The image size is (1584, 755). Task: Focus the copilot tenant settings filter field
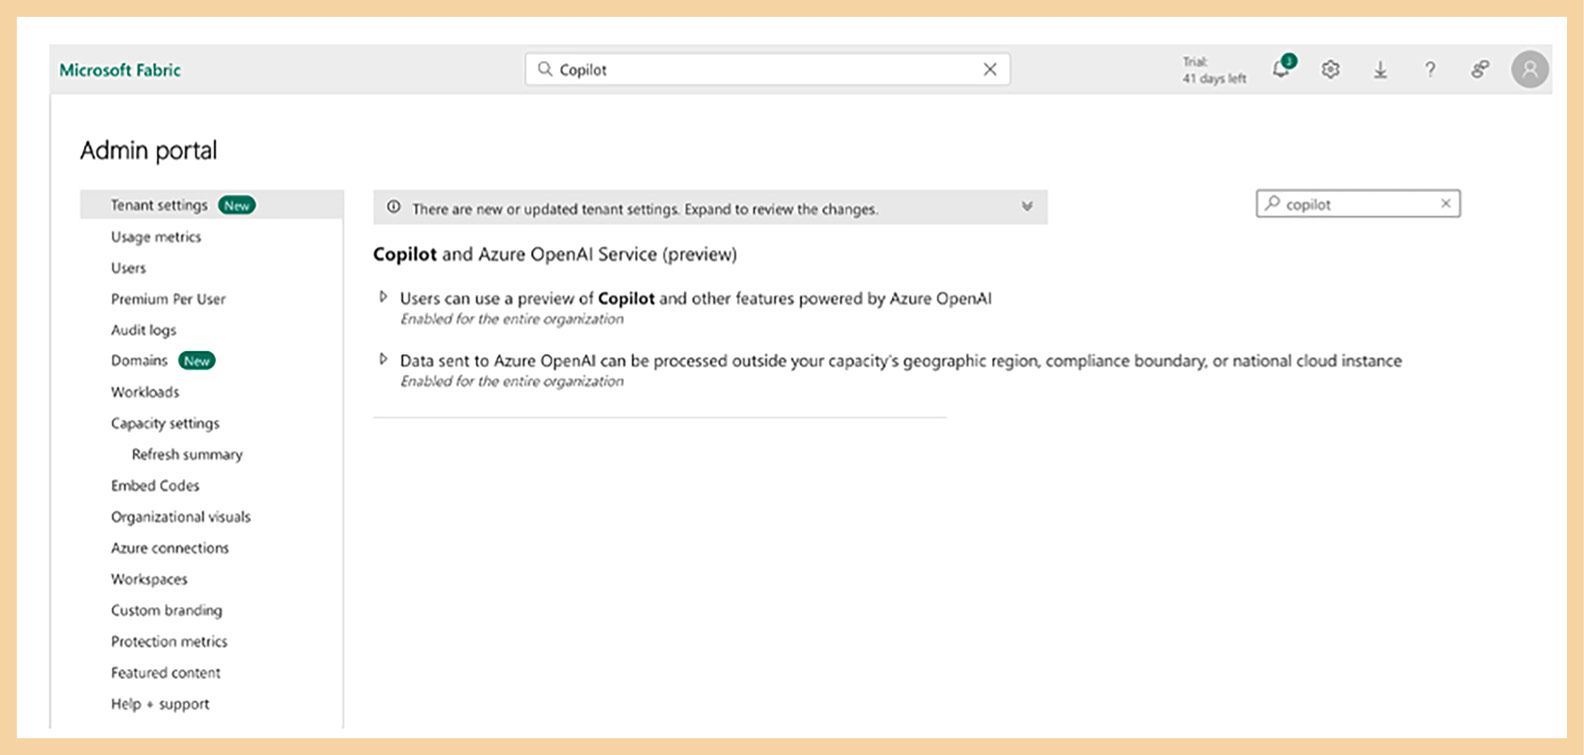(x=1358, y=203)
